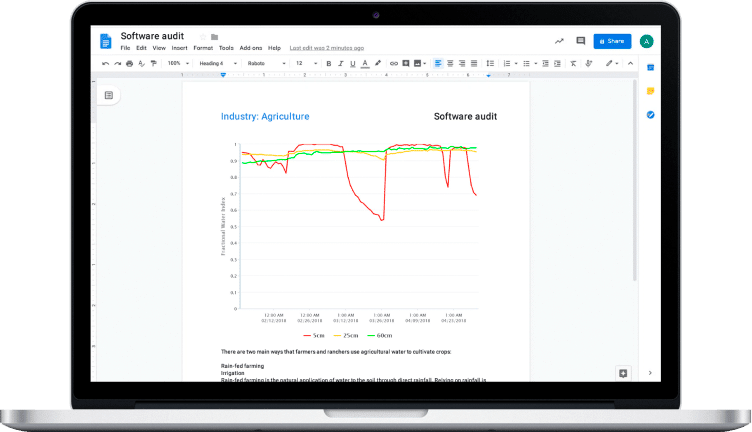
Task: Justify text
Action: coord(474,63)
